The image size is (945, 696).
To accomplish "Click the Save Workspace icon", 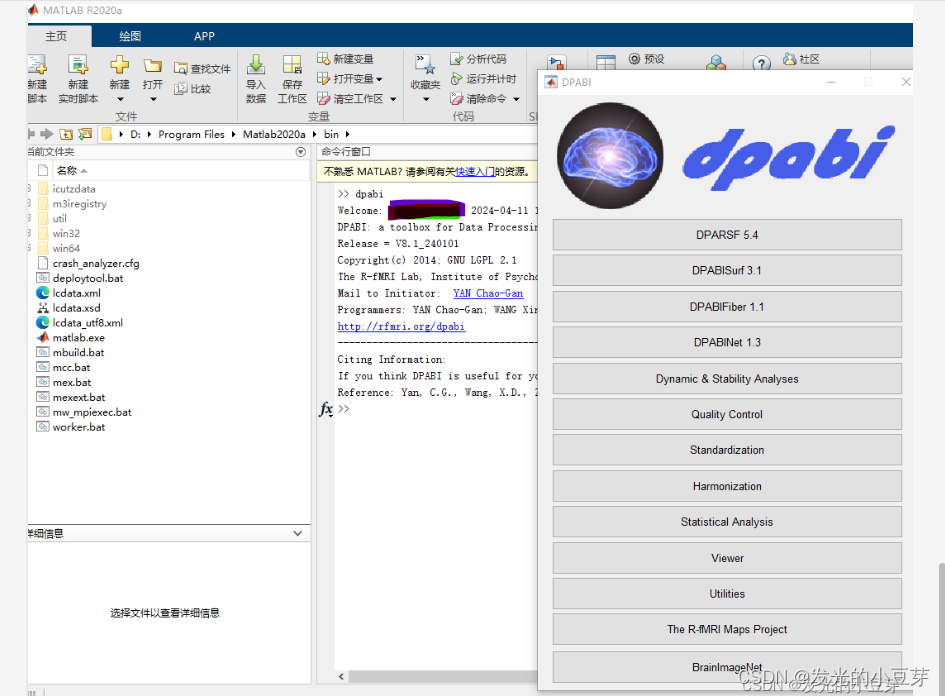I will 290,70.
